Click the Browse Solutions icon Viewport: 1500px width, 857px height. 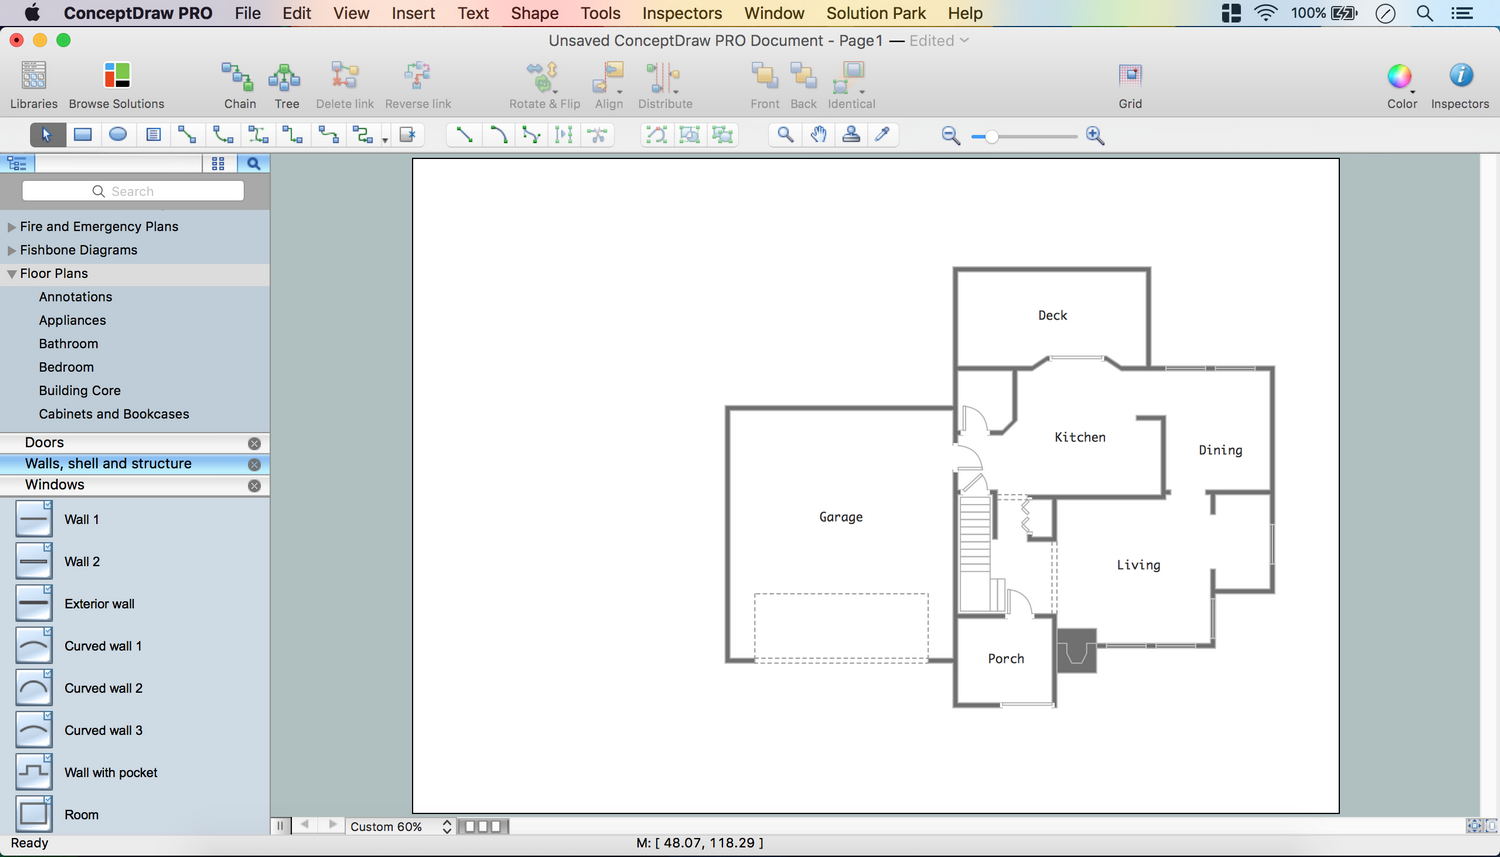pyautogui.click(x=117, y=77)
